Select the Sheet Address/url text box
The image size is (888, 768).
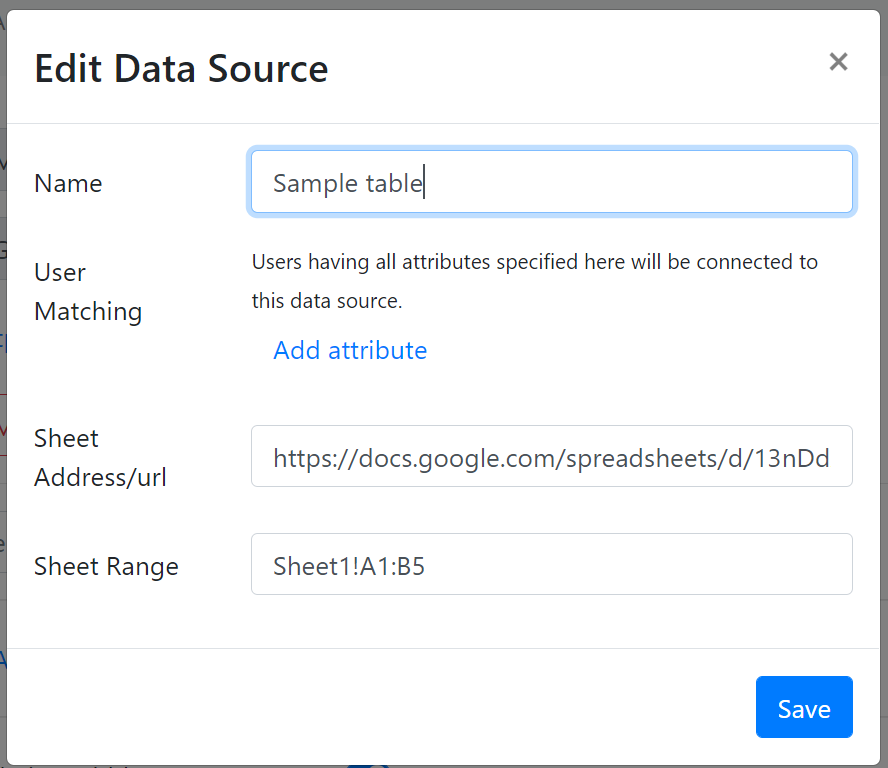[552, 456]
